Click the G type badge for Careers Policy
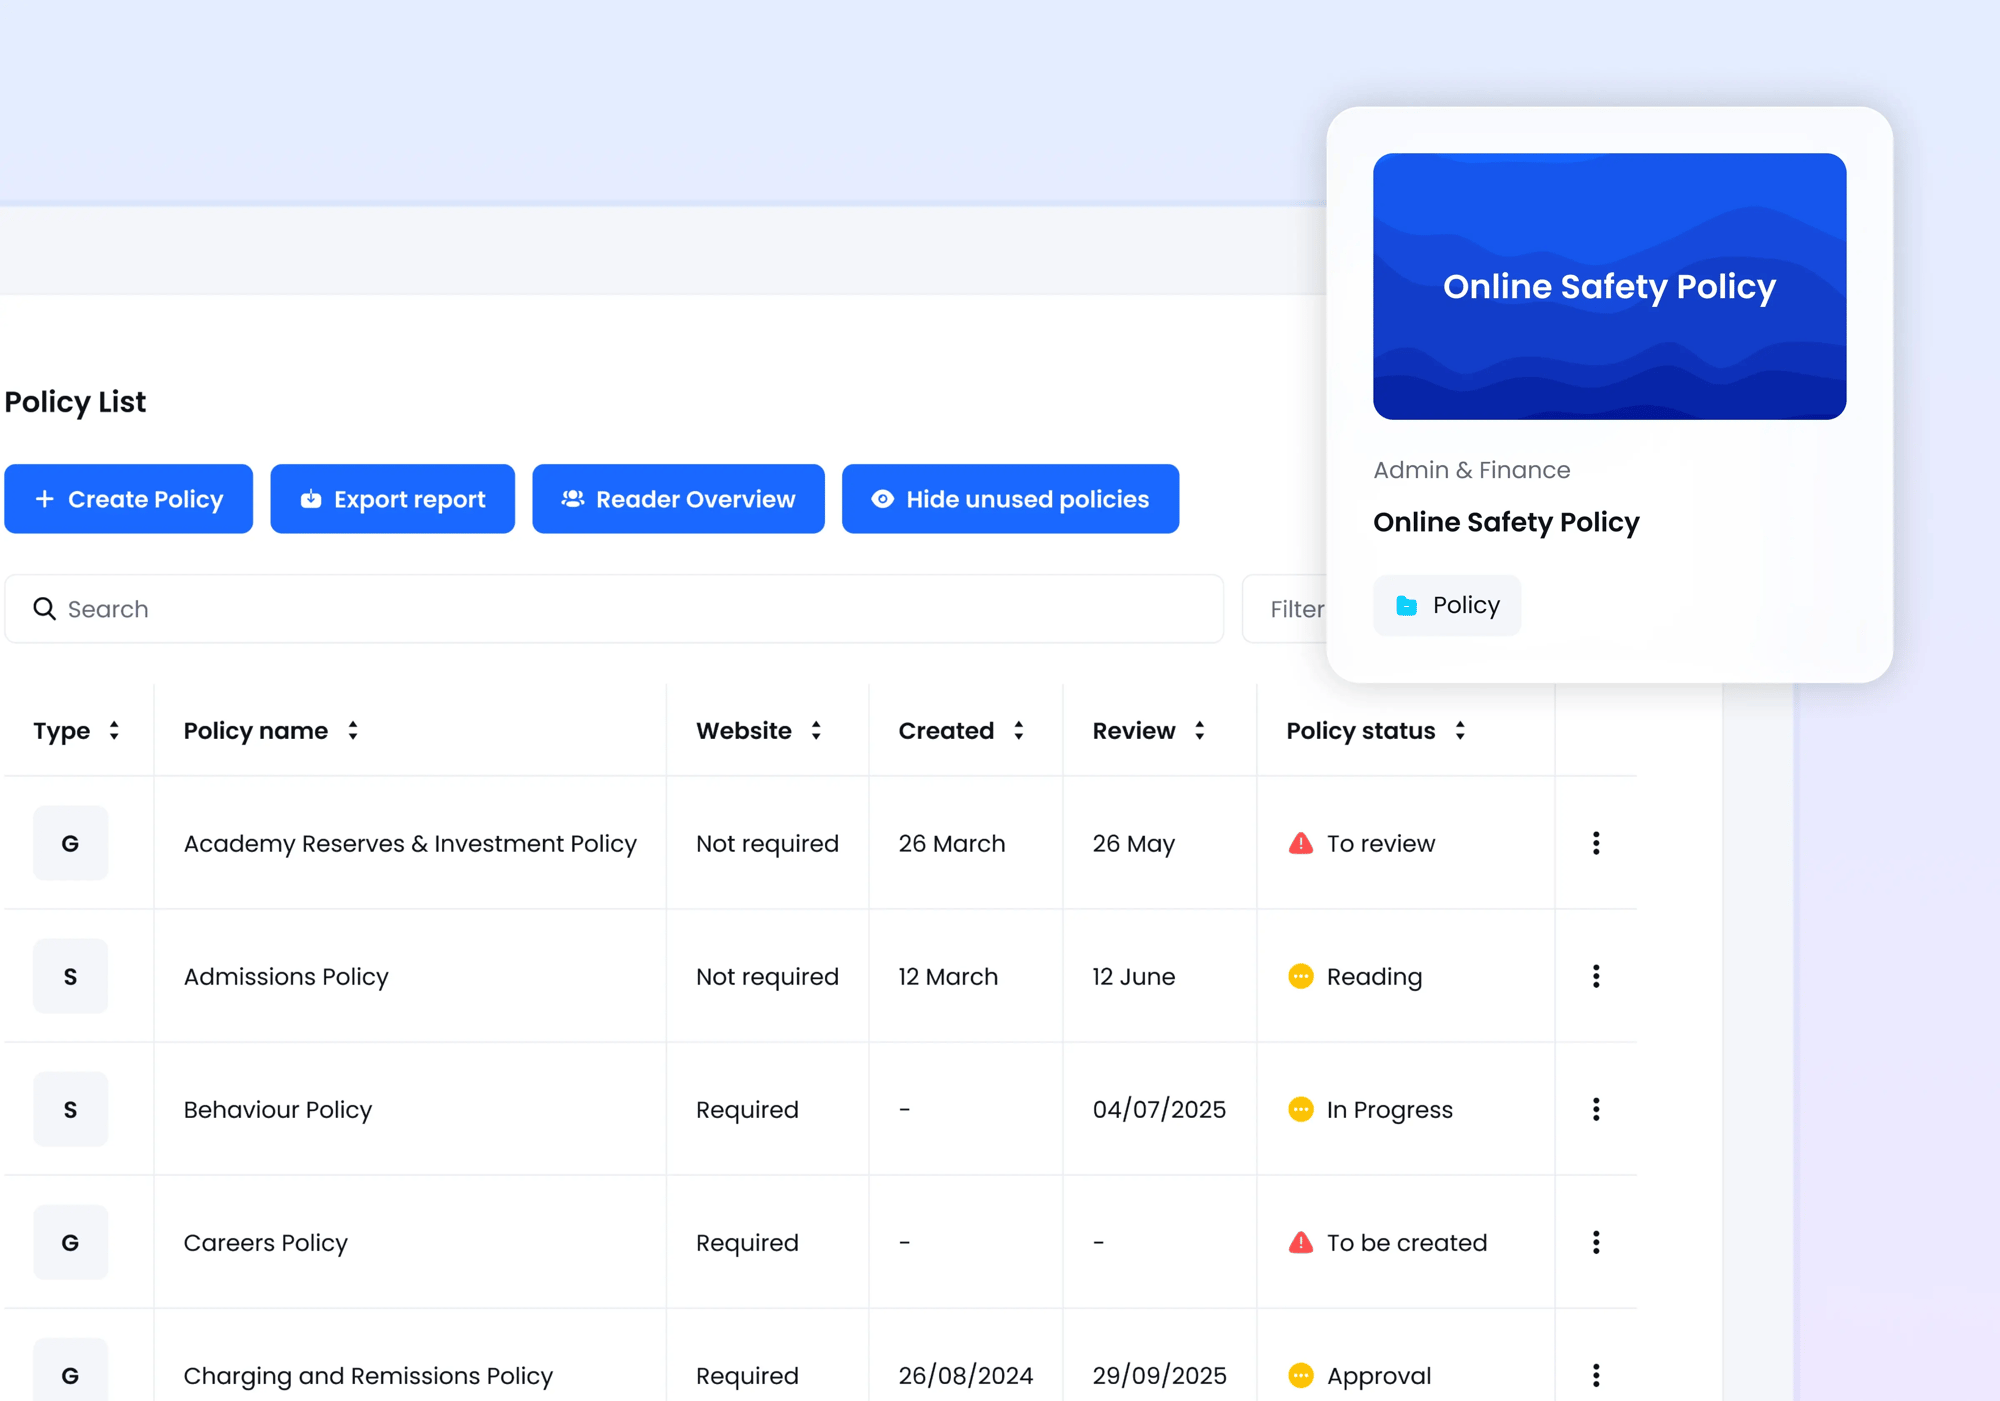This screenshot has width=2000, height=1401. [x=70, y=1242]
